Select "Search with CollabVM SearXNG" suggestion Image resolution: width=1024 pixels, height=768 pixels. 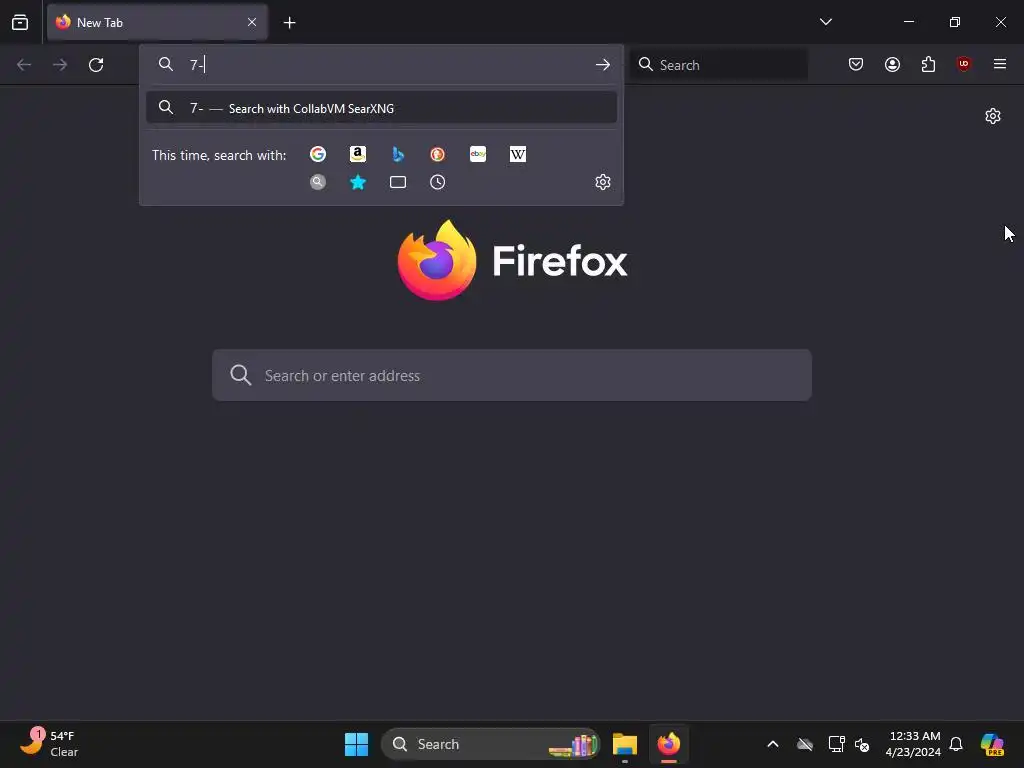click(381, 108)
